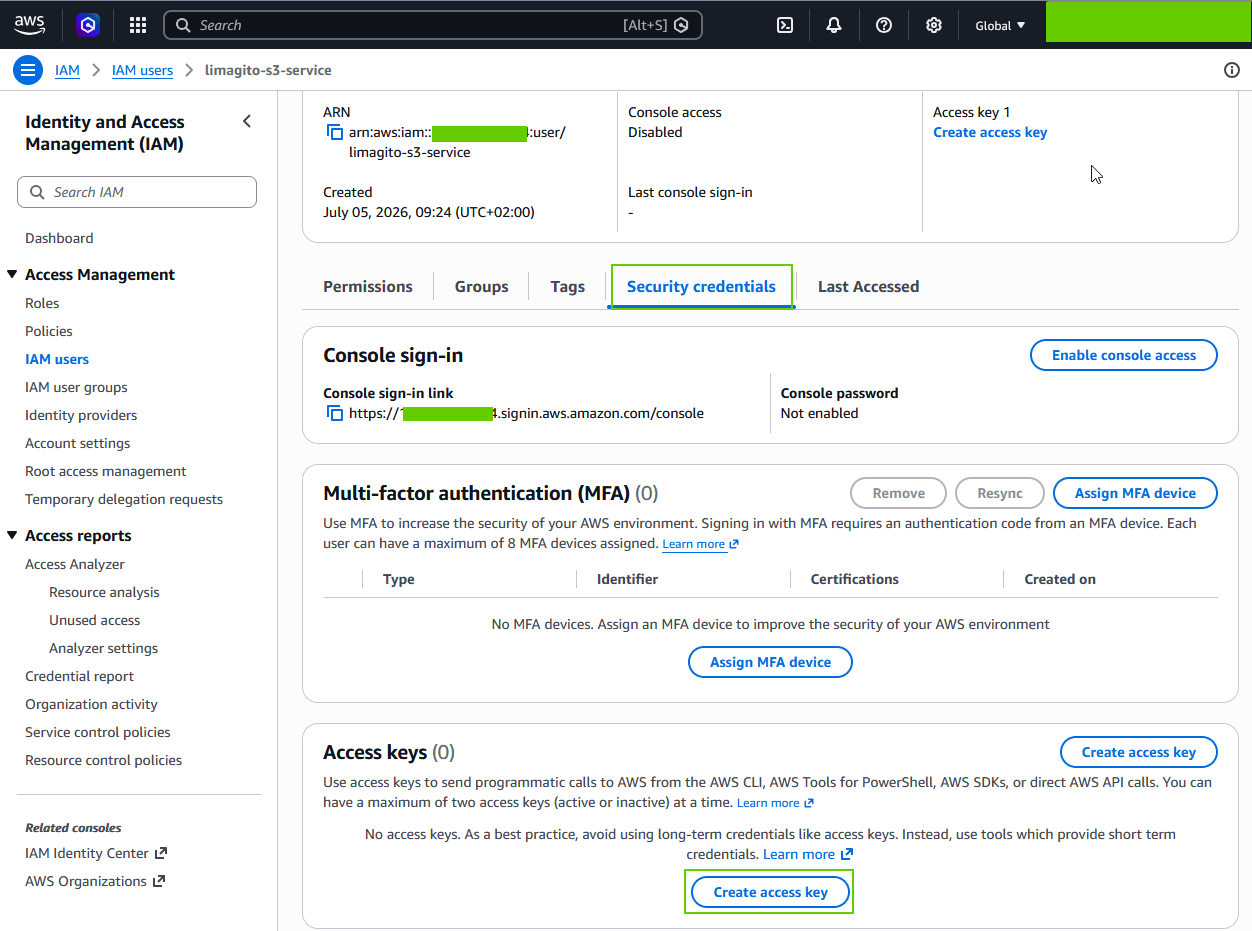
Task: Toggle the hamburger navigation menu button
Action: (x=28, y=70)
